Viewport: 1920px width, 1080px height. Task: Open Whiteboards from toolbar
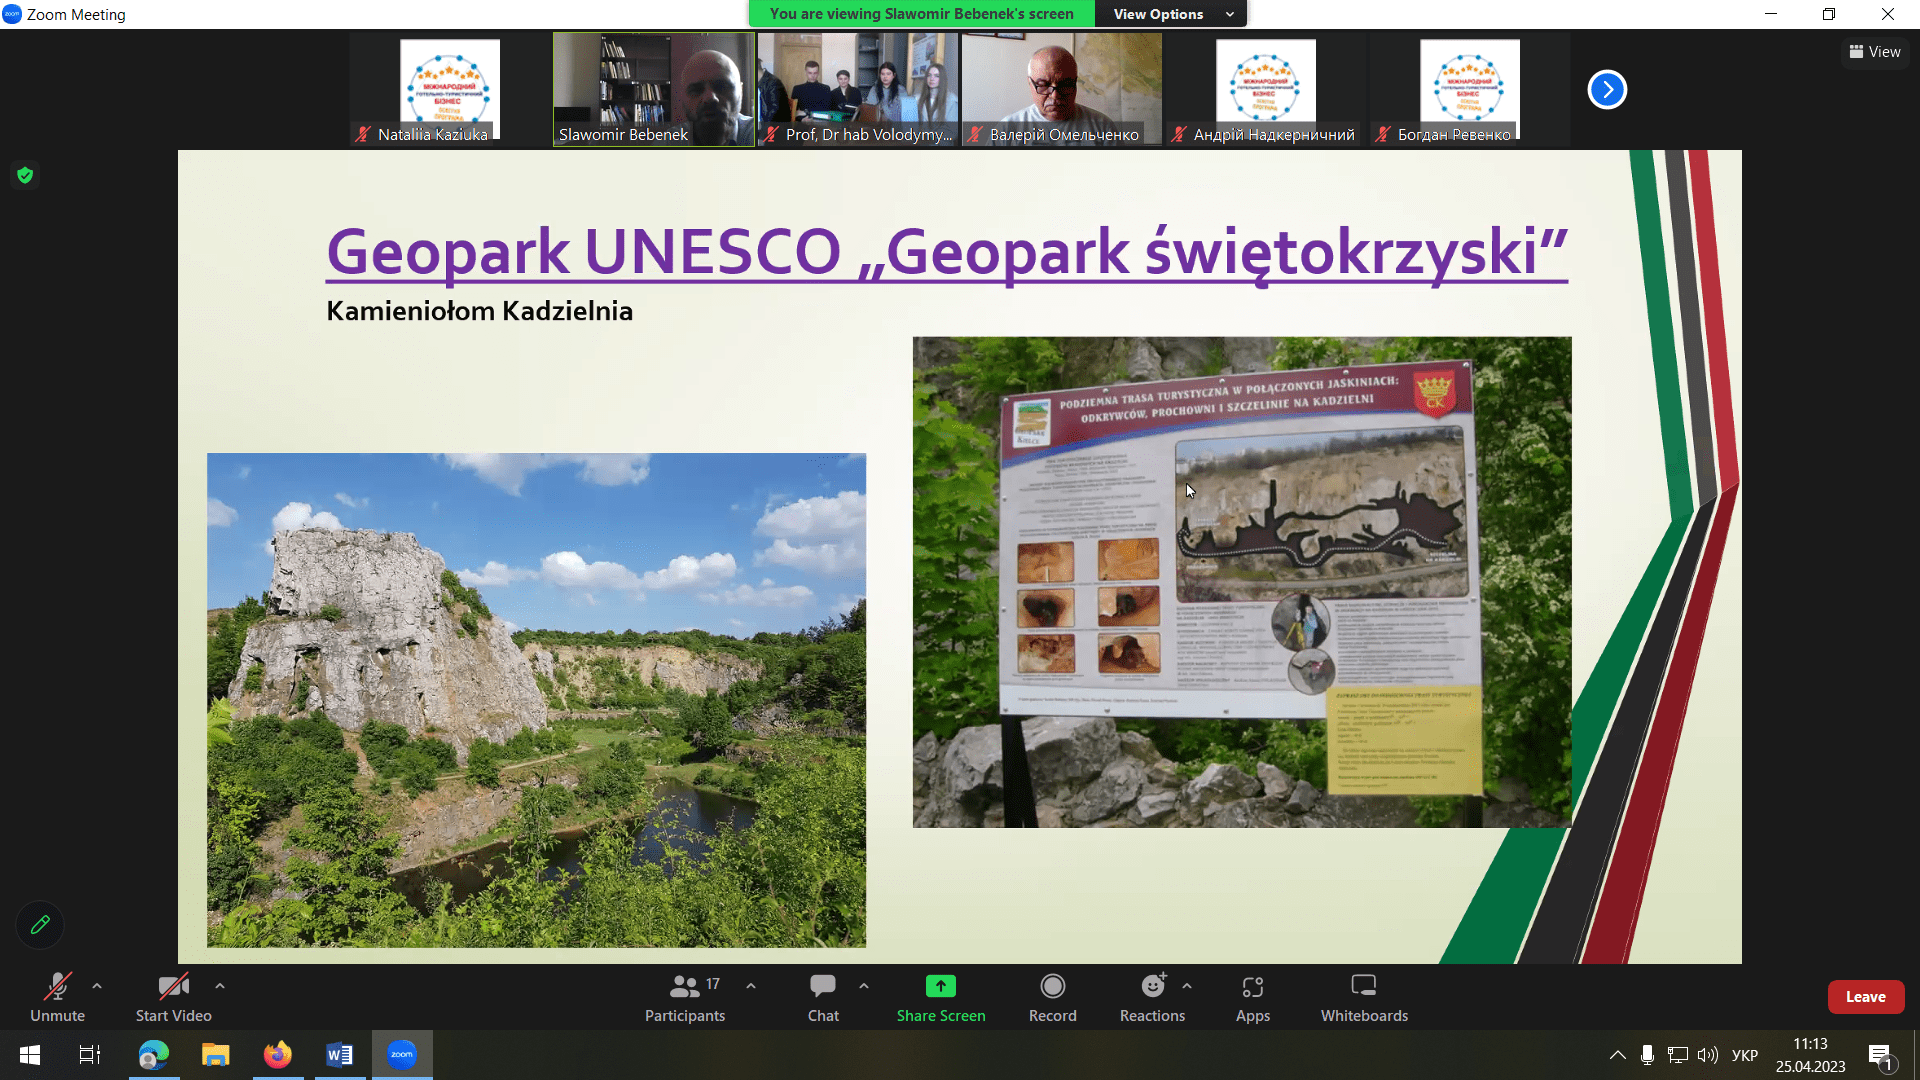(1363, 987)
